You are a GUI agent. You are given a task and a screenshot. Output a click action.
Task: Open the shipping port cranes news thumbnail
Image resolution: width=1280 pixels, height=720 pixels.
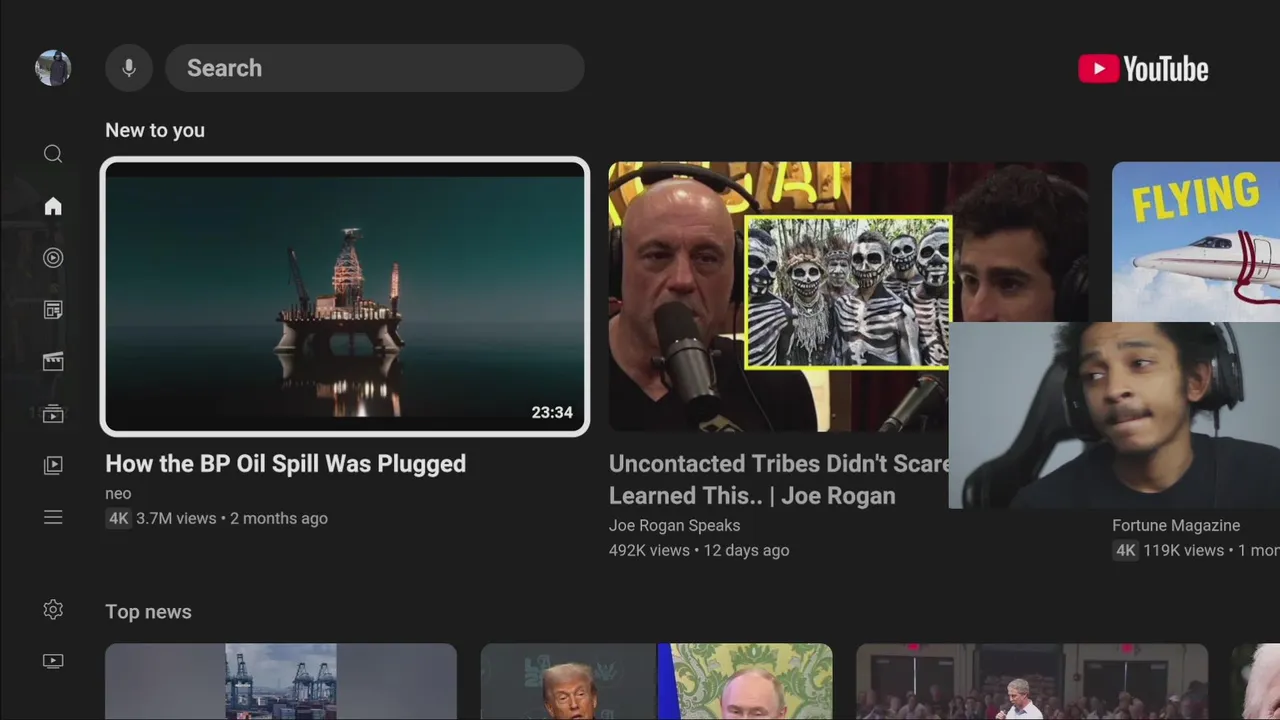click(281, 682)
